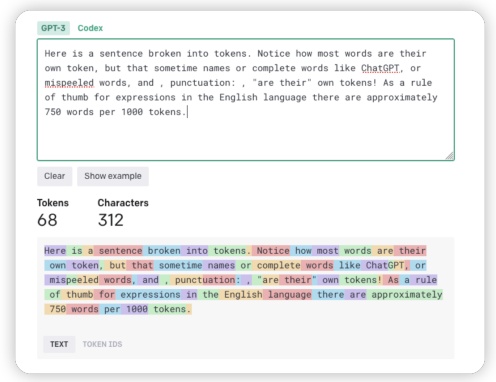The height and width of the screenshot is (382, 496).
Task: Click the highlighted token 'names' in output
Action: coord(219,265)
